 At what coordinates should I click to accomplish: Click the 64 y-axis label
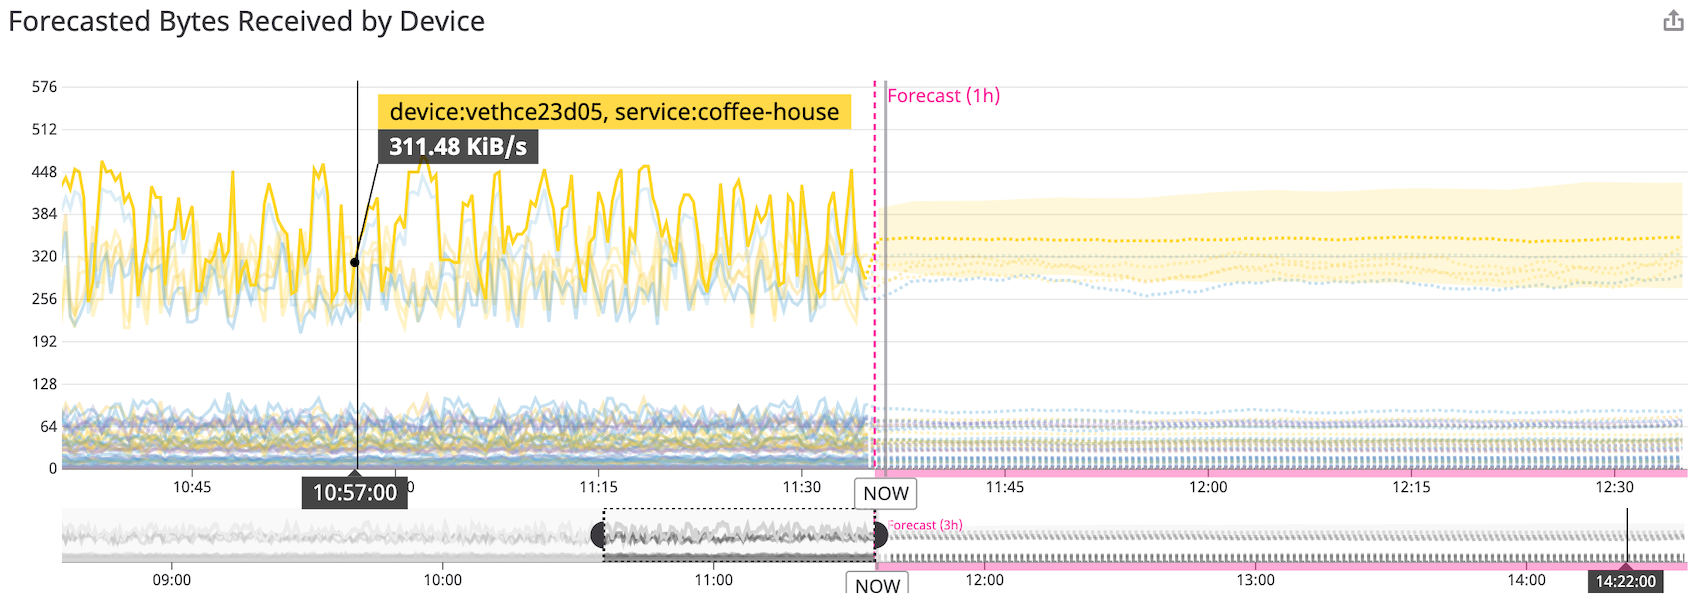(x=48, y=426)
